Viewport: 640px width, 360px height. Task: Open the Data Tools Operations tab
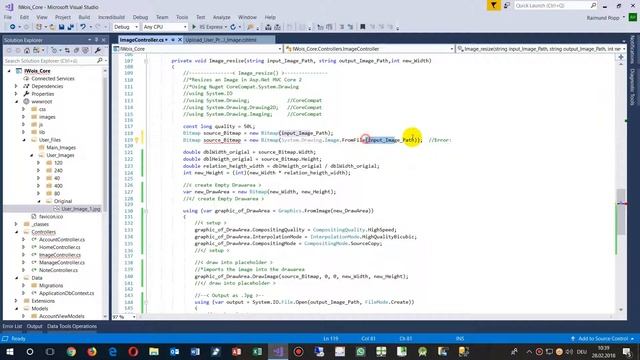[72, 326]
